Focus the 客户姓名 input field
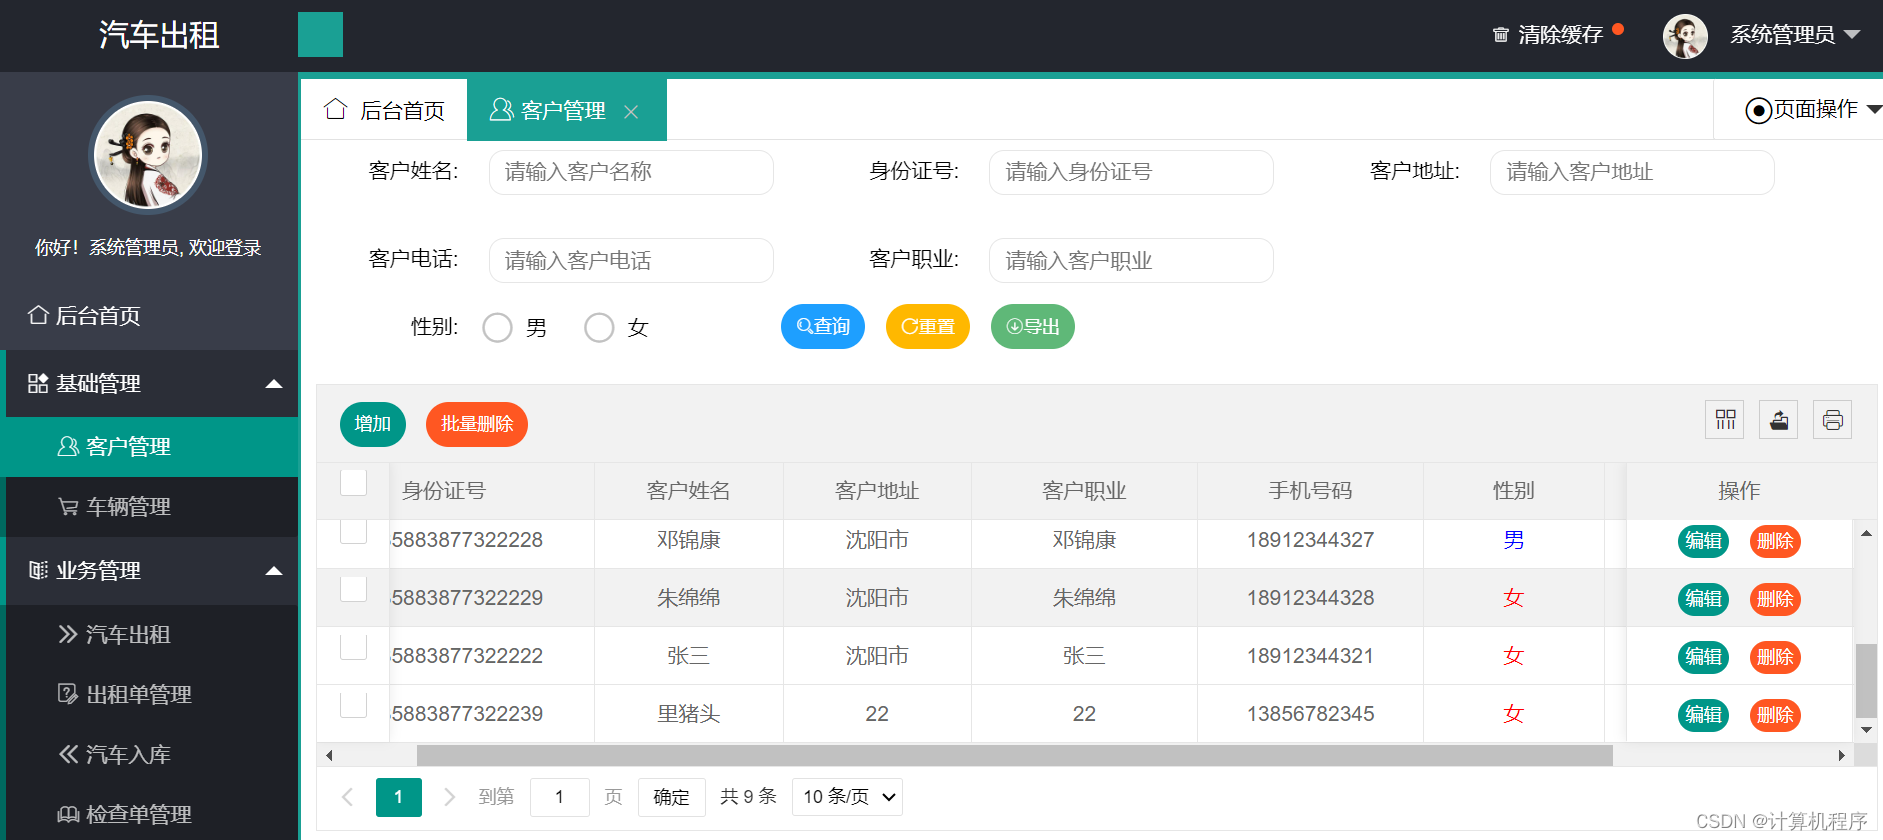 [x=631, y=172]
